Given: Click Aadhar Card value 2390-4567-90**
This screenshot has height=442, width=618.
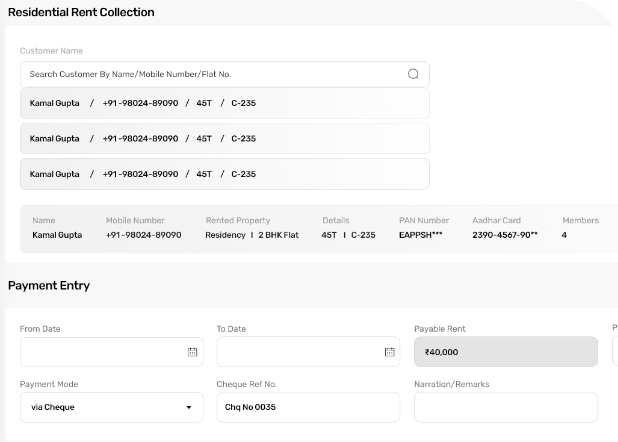Looking at the screenshot, I should click(505, 235).
